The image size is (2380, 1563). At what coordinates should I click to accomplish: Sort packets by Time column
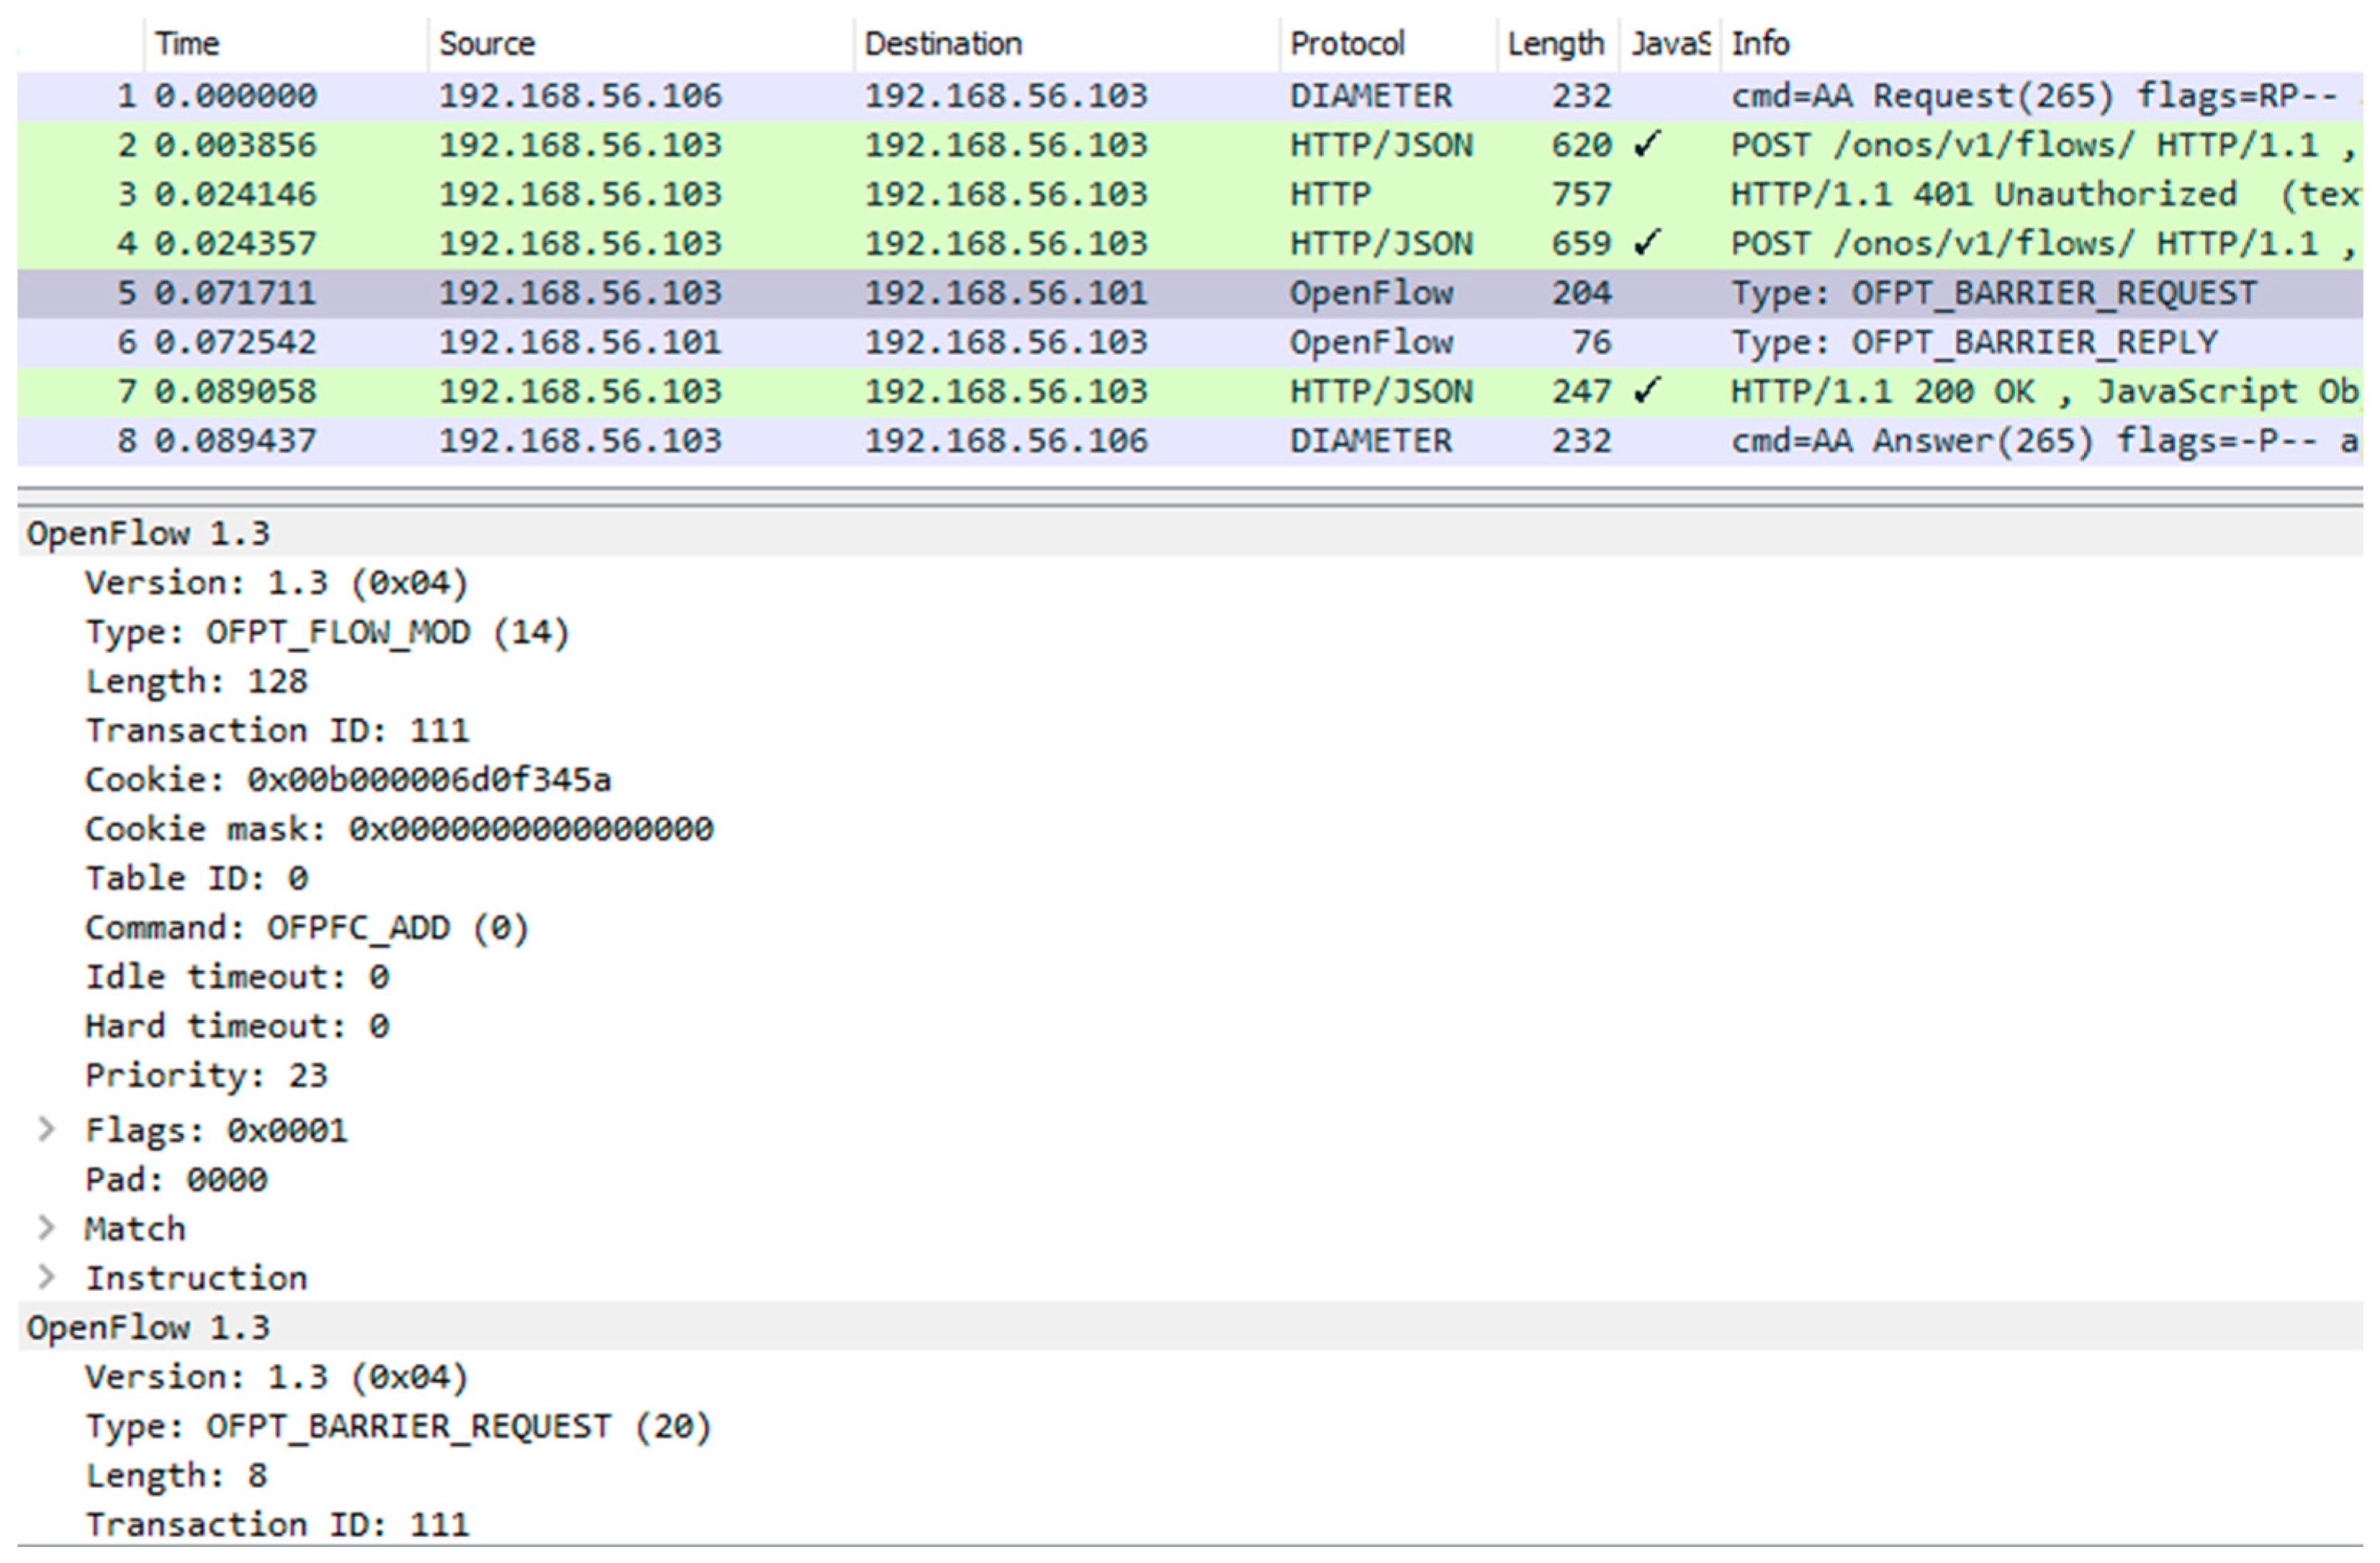tap(187, 43)
